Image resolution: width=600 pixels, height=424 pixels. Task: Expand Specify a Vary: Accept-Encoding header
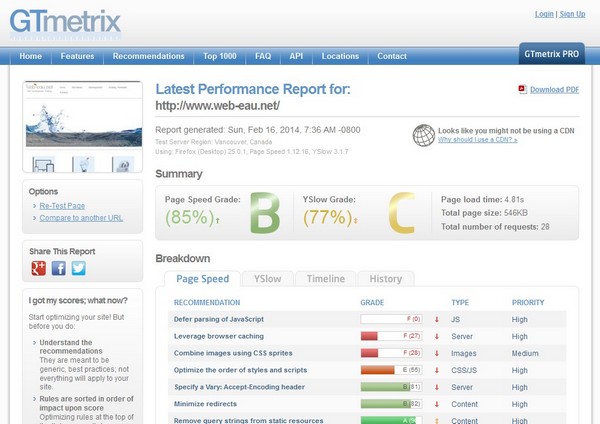[240, 387]
